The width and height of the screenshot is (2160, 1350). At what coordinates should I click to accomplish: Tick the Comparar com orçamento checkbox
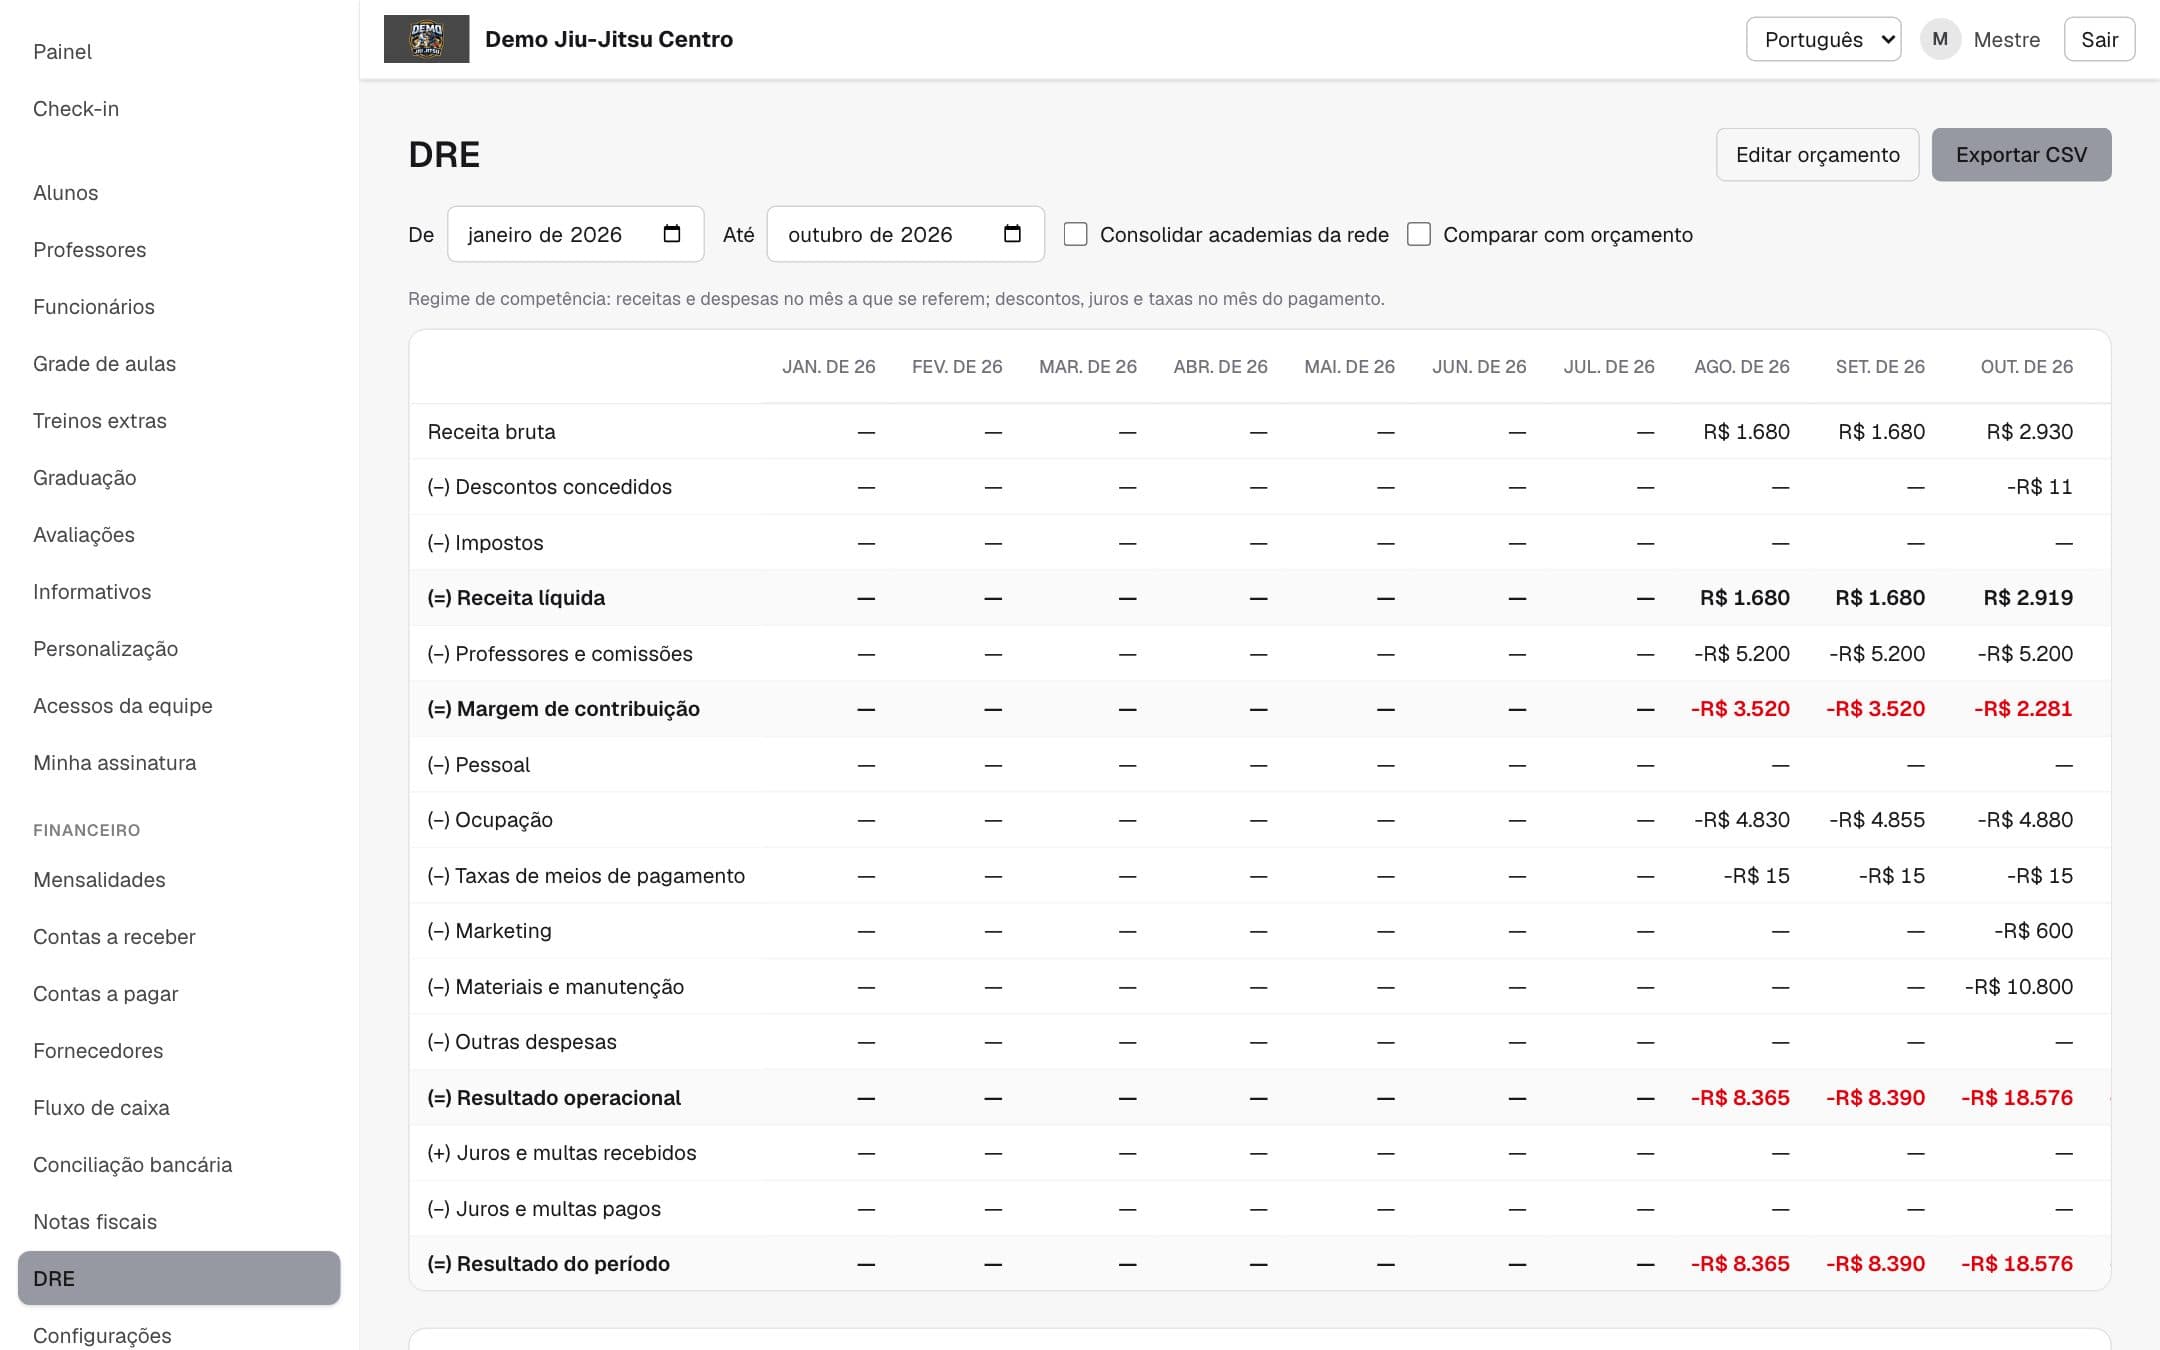click(x=1418, y=234)
